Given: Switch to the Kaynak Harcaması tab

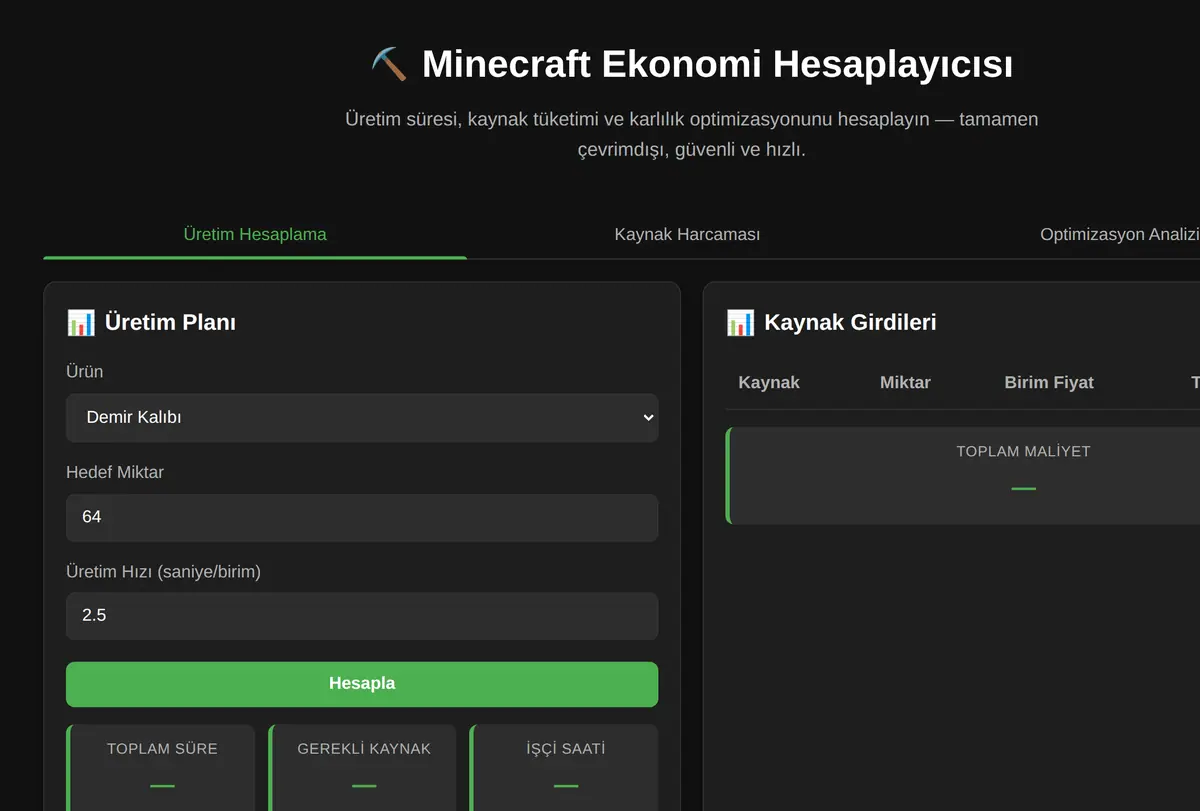Looking at the screenshot, I should (x=687, y=234).
